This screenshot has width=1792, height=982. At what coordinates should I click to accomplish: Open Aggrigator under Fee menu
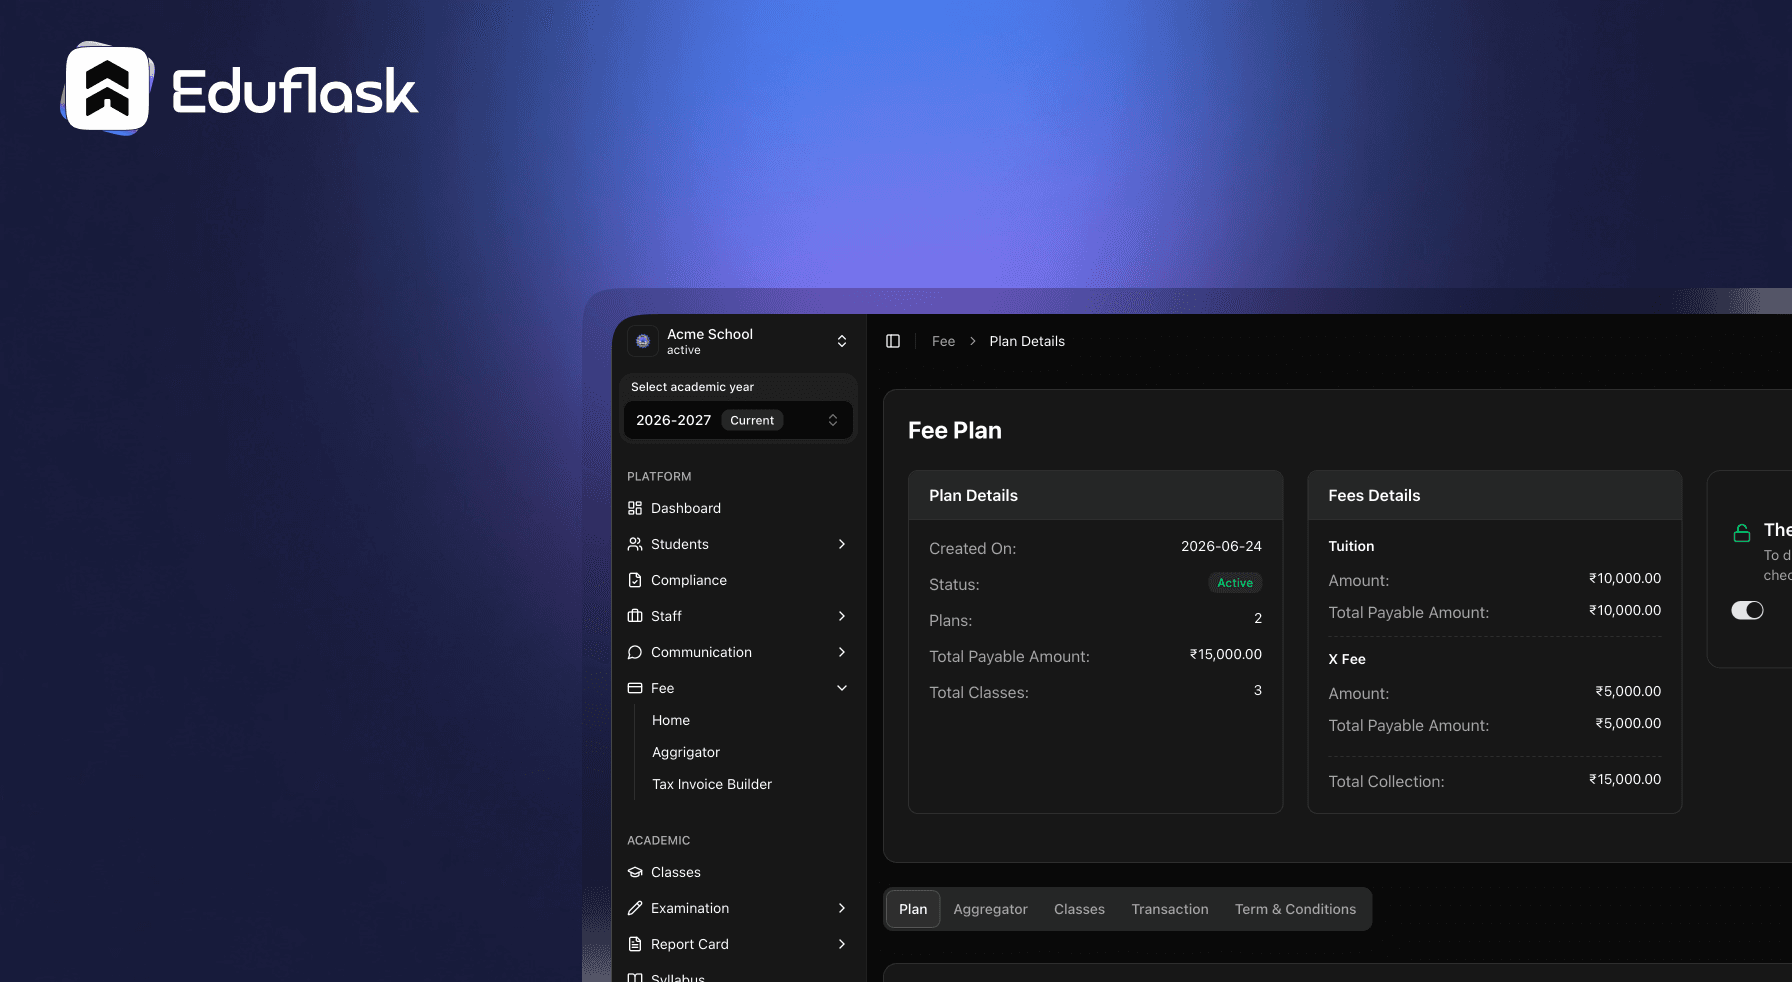point(686,752)
